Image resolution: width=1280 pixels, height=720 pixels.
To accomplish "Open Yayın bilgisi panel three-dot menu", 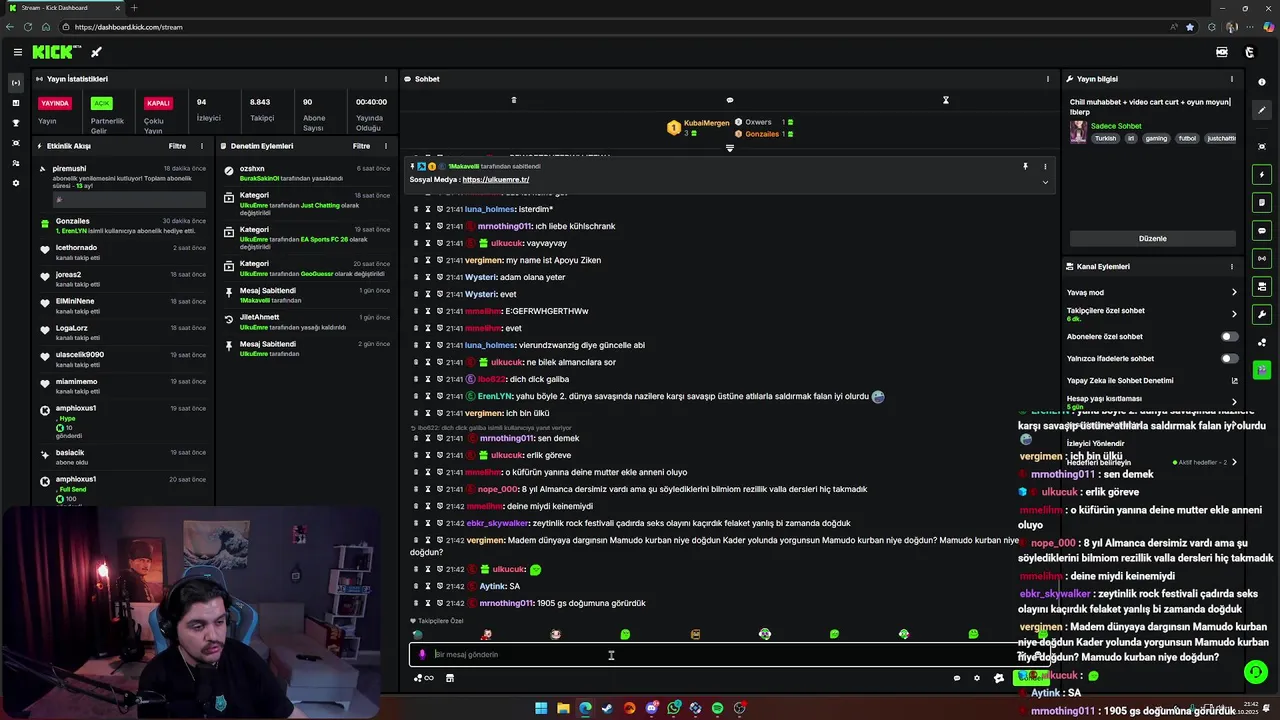I will pyautogui.click(x=1232, y=79).
